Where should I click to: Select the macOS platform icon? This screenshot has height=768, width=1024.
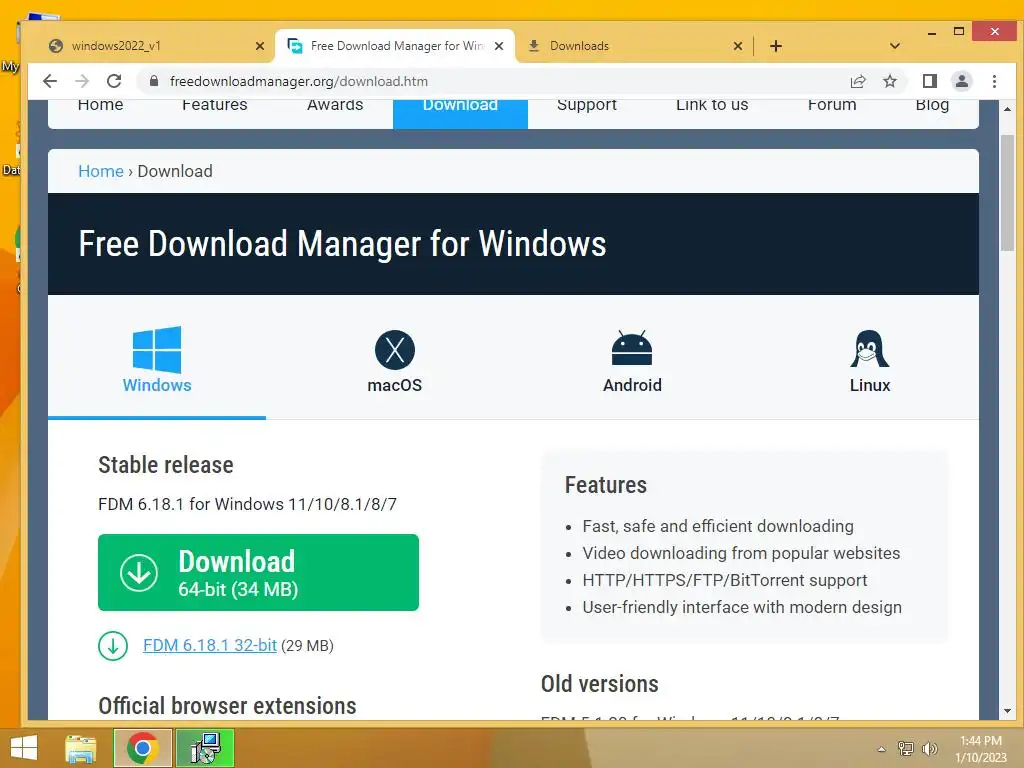(394, 349)
